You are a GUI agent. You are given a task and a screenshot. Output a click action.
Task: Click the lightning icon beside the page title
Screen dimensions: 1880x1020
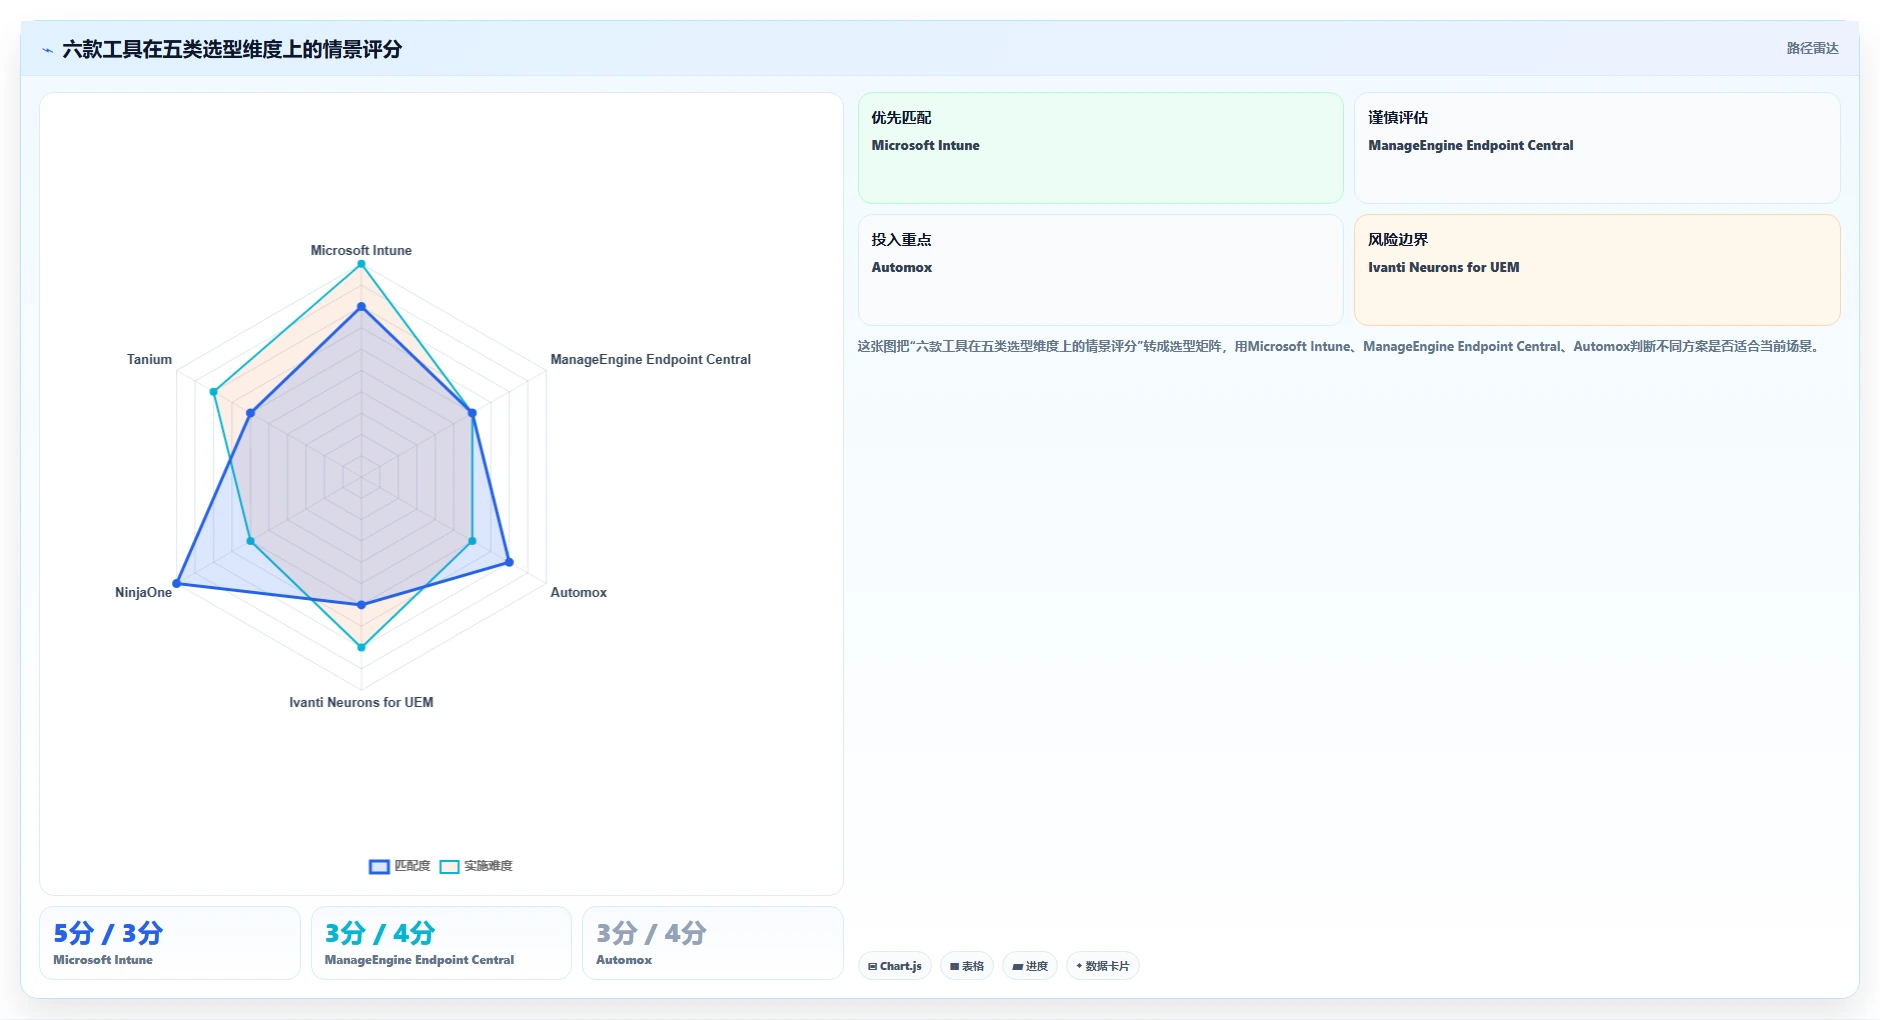coord(47,50)
